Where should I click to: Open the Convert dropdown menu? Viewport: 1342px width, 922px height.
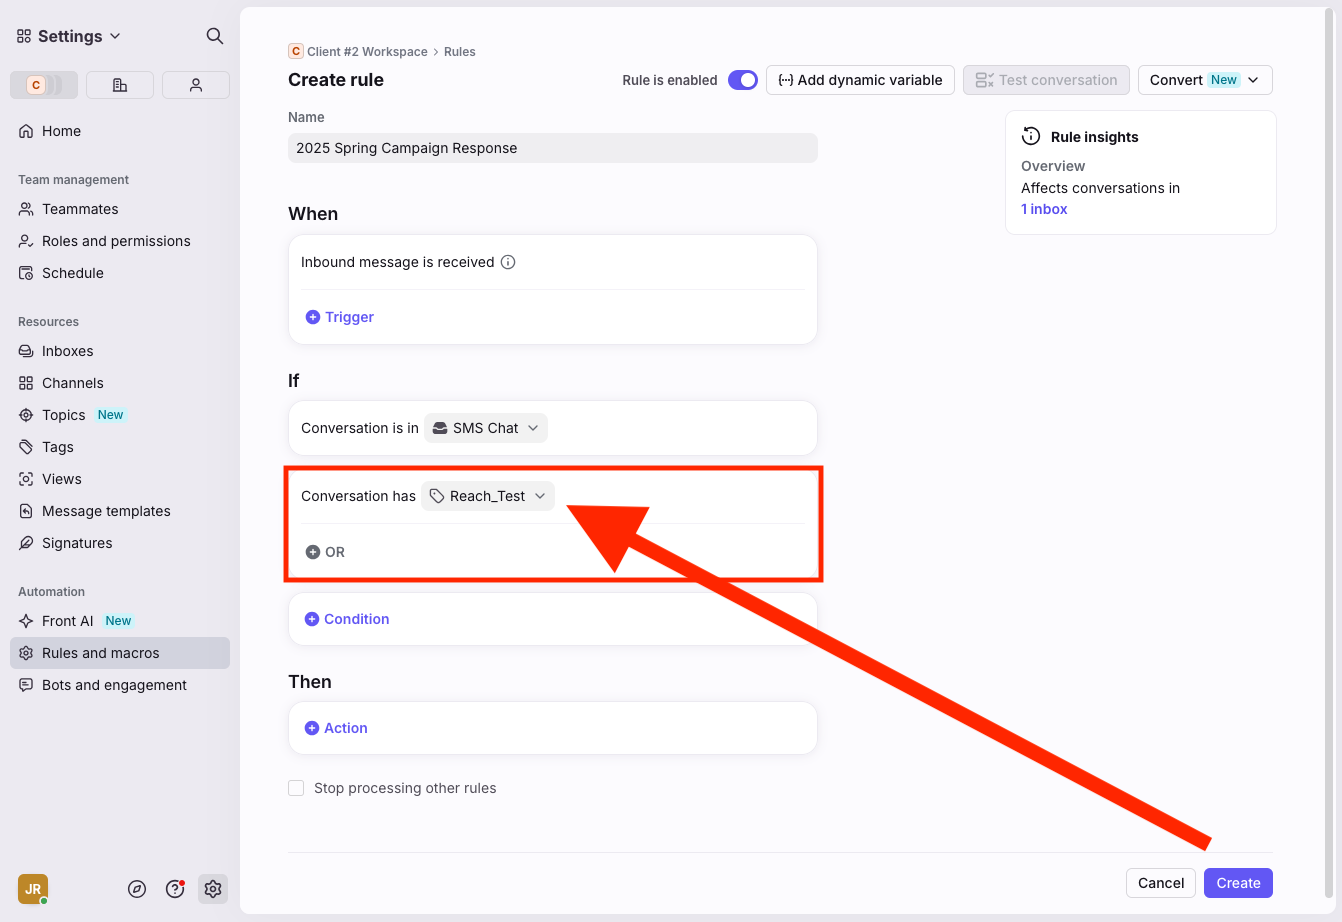[1204, 80]
